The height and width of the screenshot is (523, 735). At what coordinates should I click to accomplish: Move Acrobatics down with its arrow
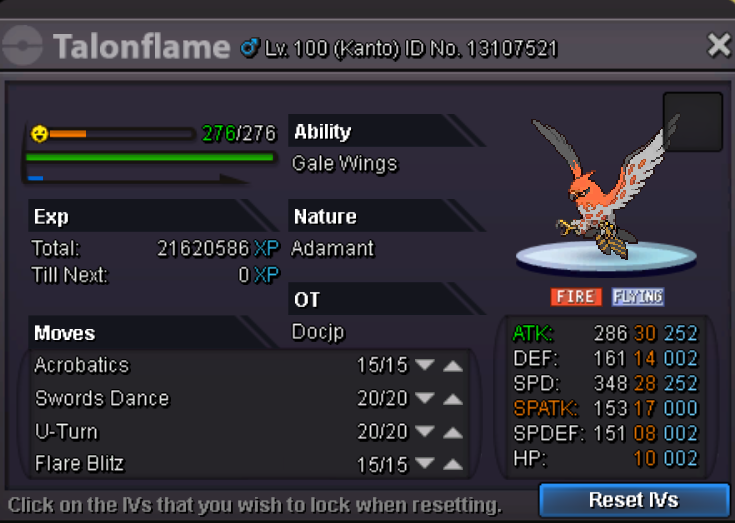(x=425, y=365)
